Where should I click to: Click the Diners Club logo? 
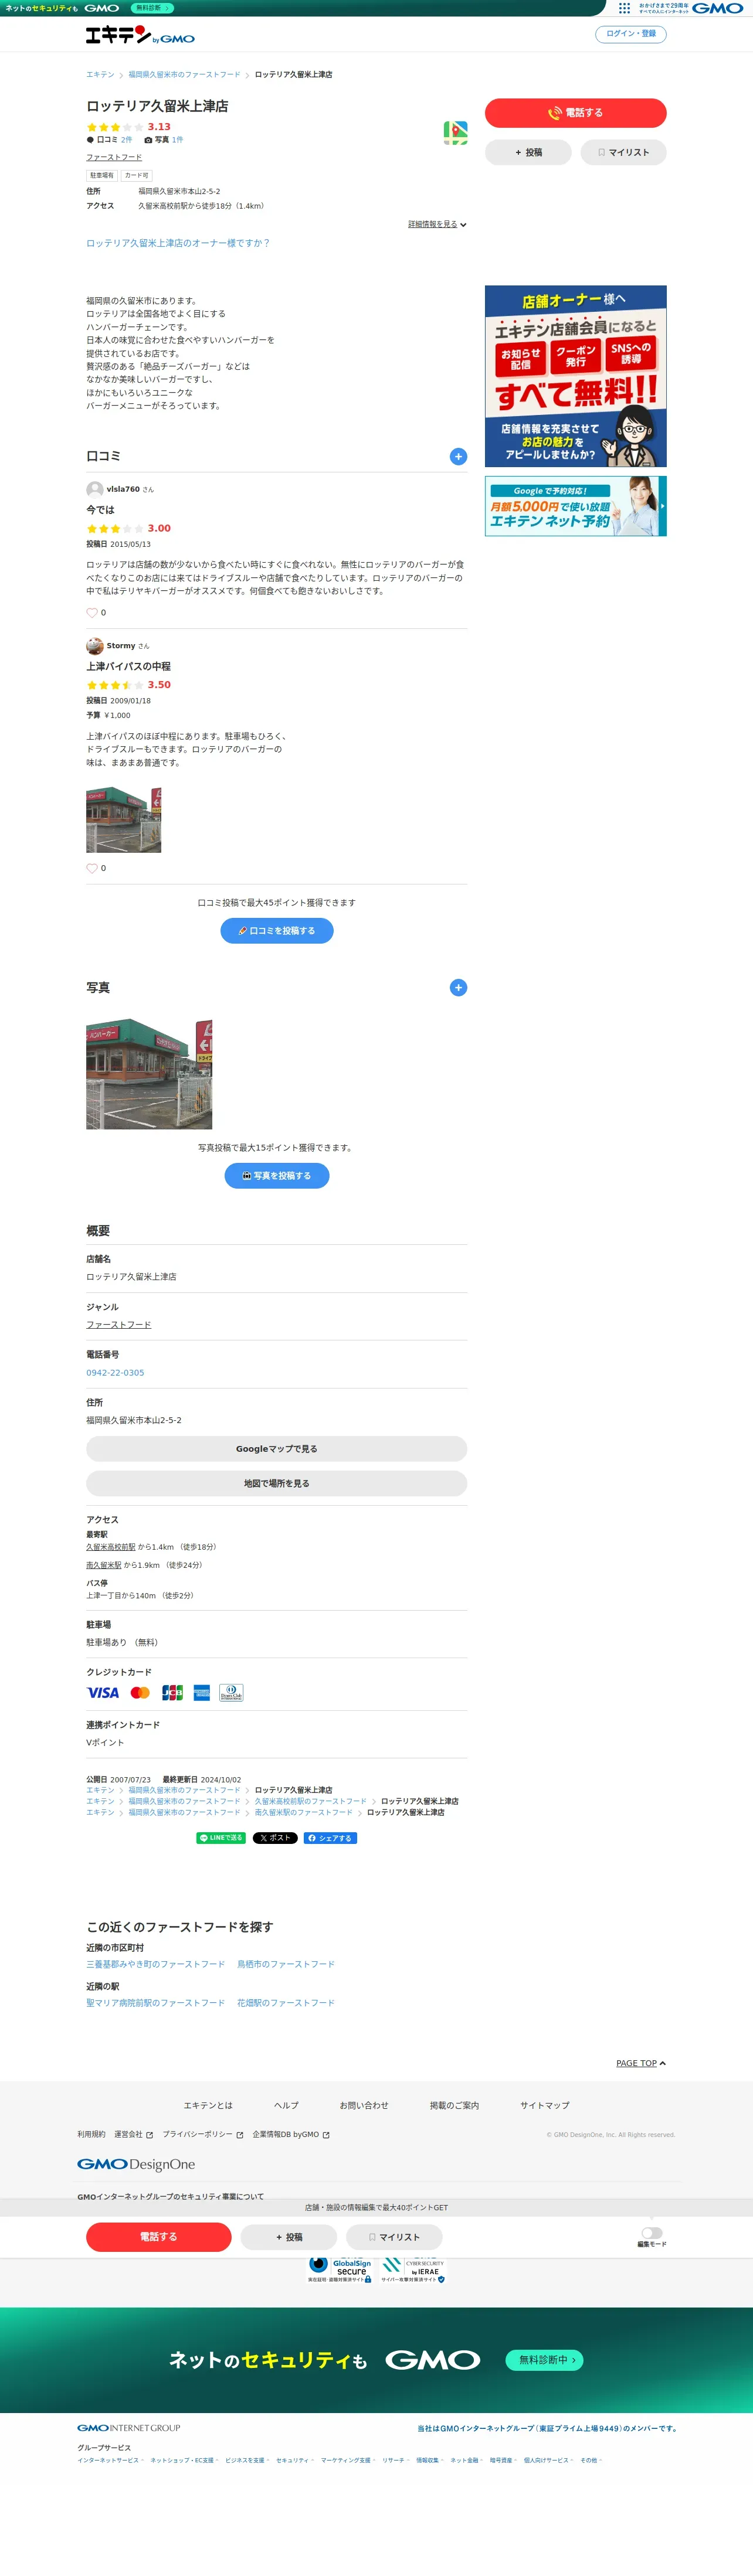pyautogui.click(x=231, y=1692)
